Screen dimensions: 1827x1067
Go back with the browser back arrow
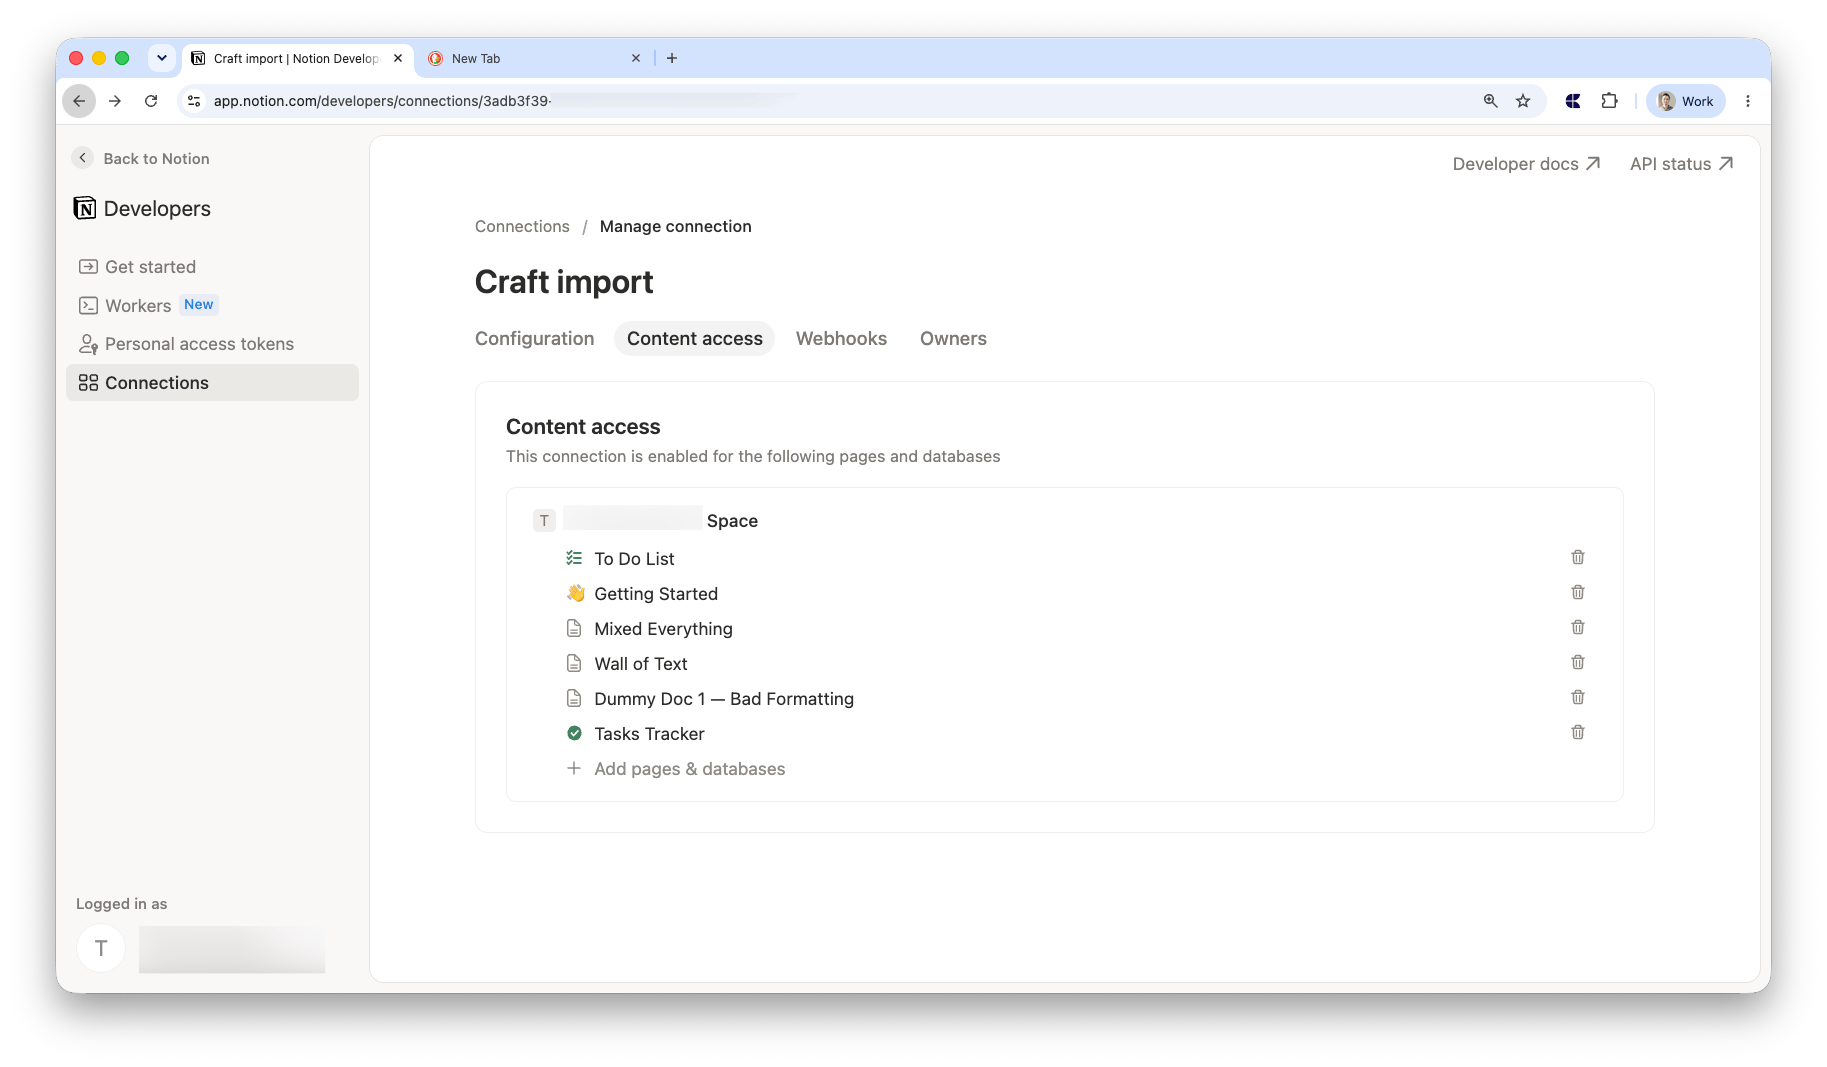tap(79, 101)
